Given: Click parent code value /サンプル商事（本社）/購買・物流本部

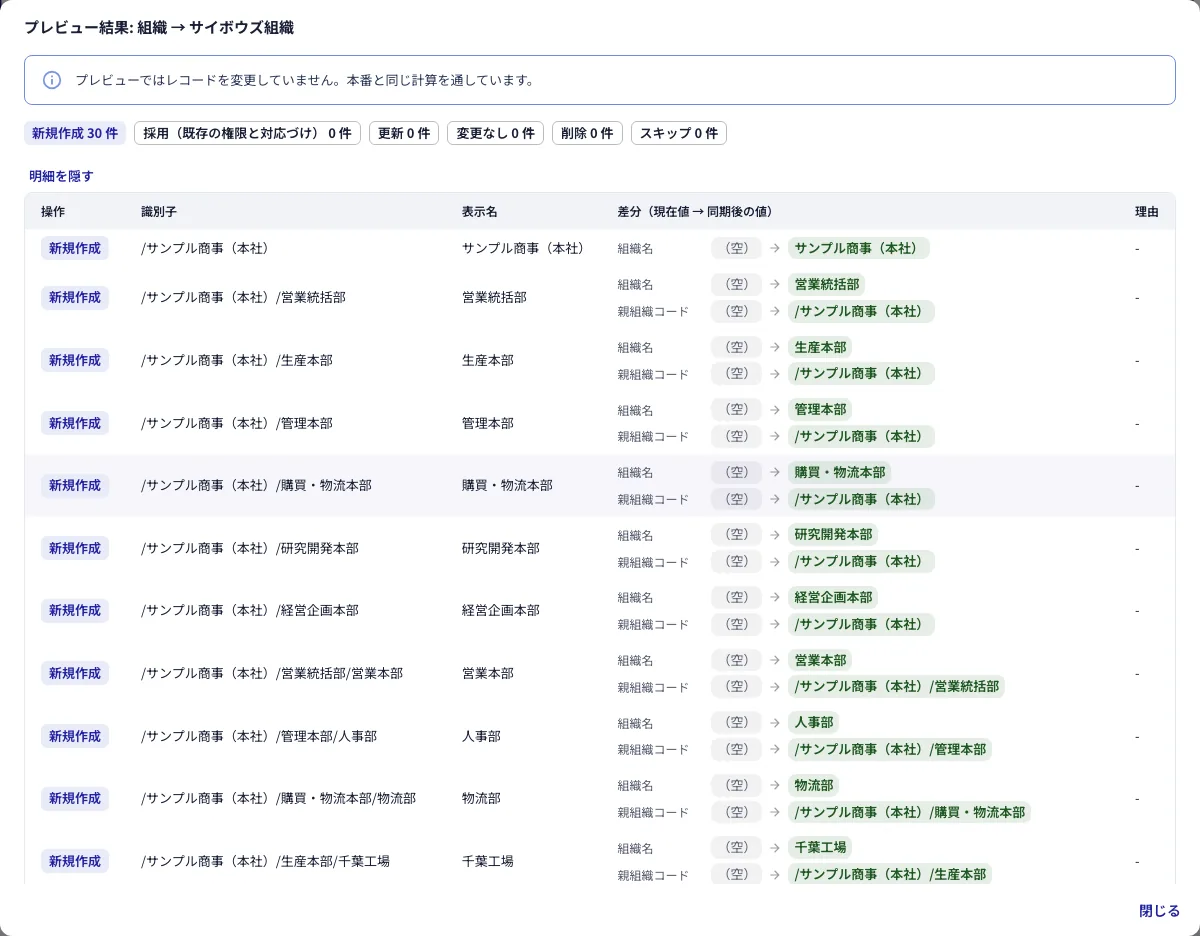Looking at the screenshot, I should (x=910, y=812).
